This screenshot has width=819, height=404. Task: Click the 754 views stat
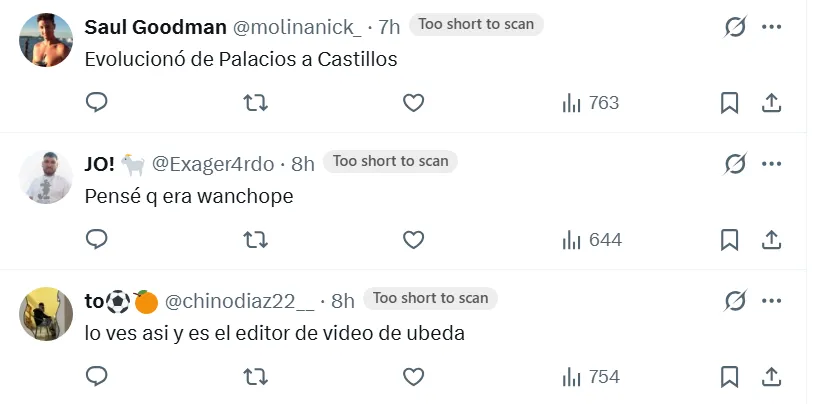[591, 377]
